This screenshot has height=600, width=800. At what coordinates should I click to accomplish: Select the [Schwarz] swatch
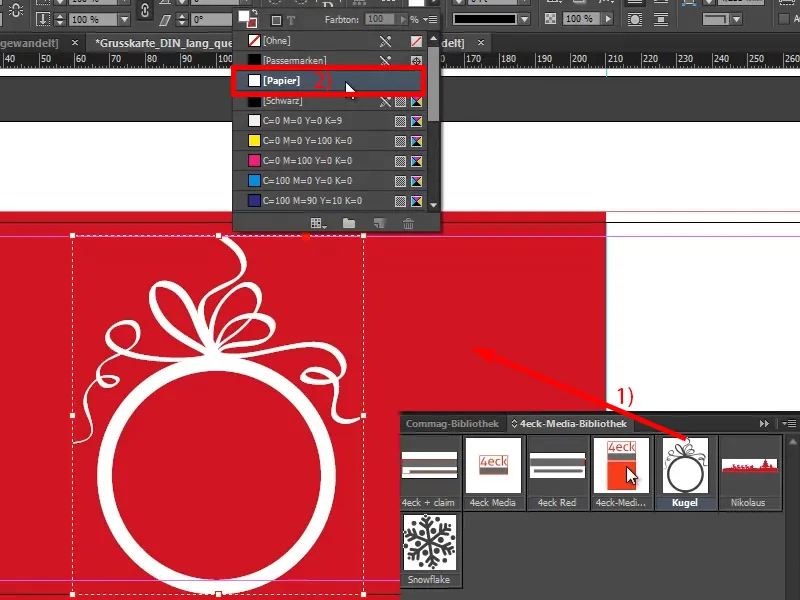point(330,101)
